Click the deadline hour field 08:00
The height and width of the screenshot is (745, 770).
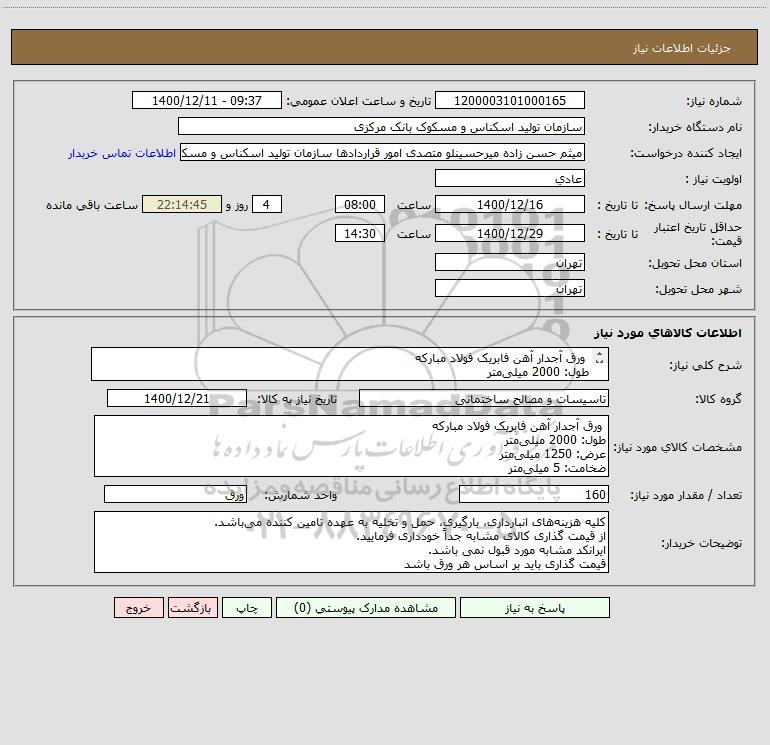(x=359, y=204)
